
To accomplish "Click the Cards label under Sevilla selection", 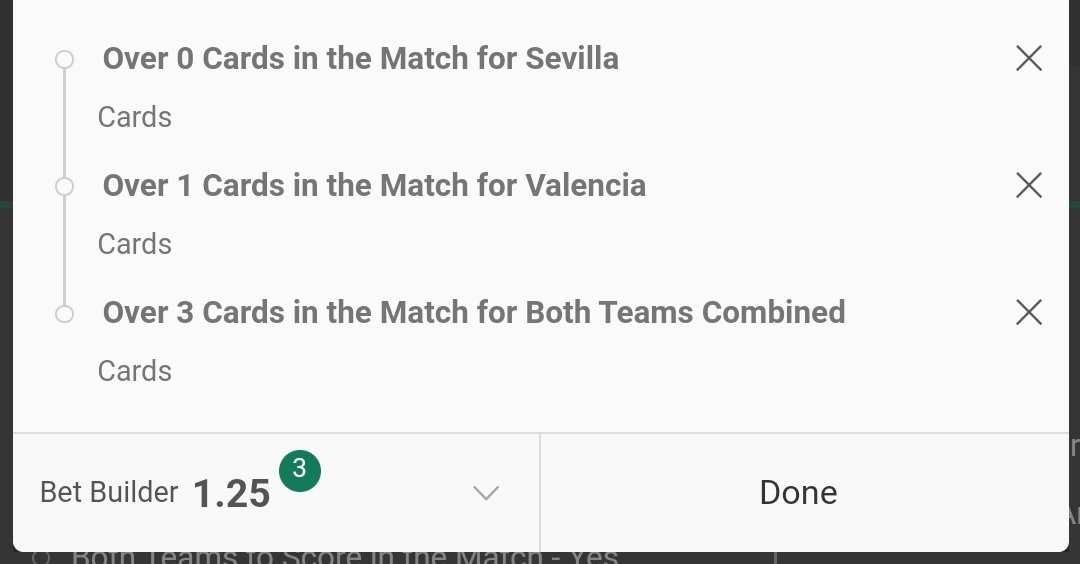I will pos(134,117).
